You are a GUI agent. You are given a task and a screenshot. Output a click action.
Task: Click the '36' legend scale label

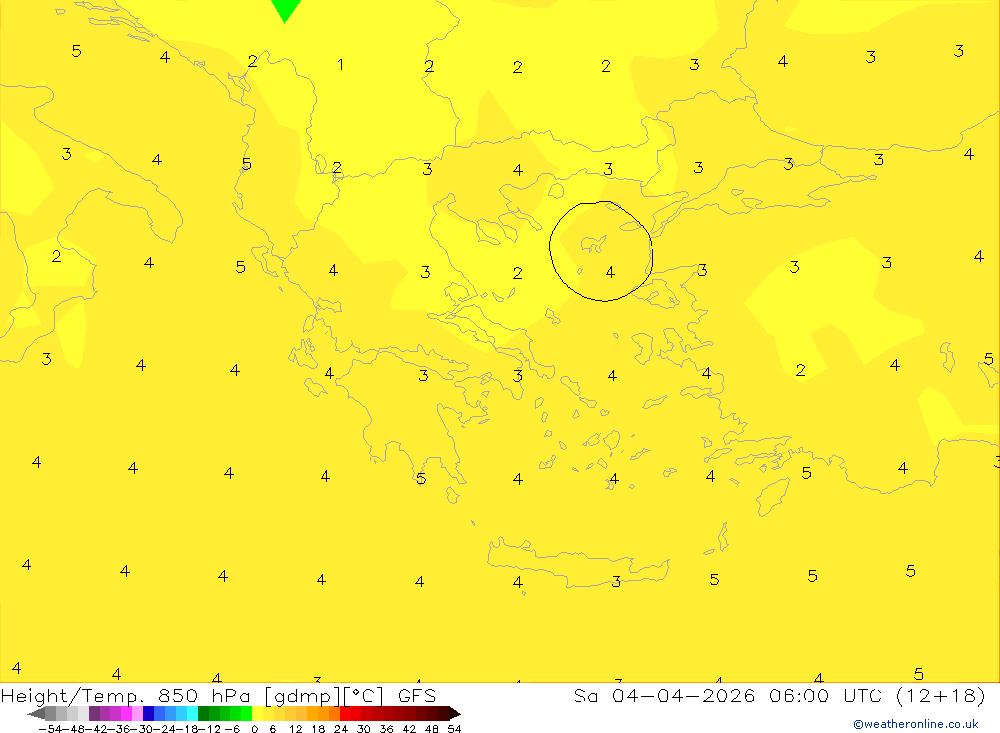coord(386,729)
